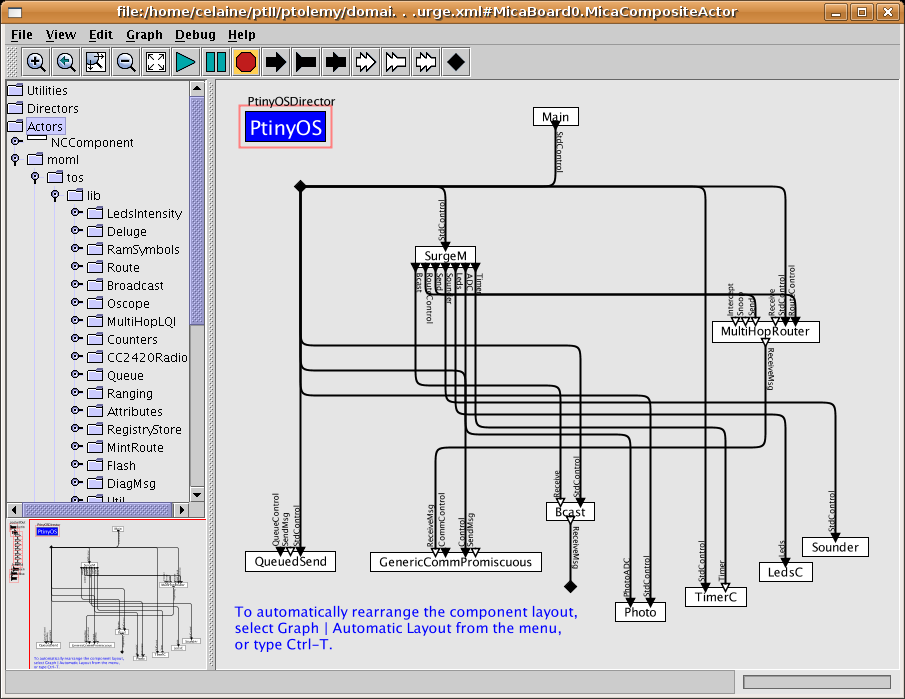Expand the Broadcast folder node
Image resolution: width=905 pixels, height=699 pixels.
(76, 284)
